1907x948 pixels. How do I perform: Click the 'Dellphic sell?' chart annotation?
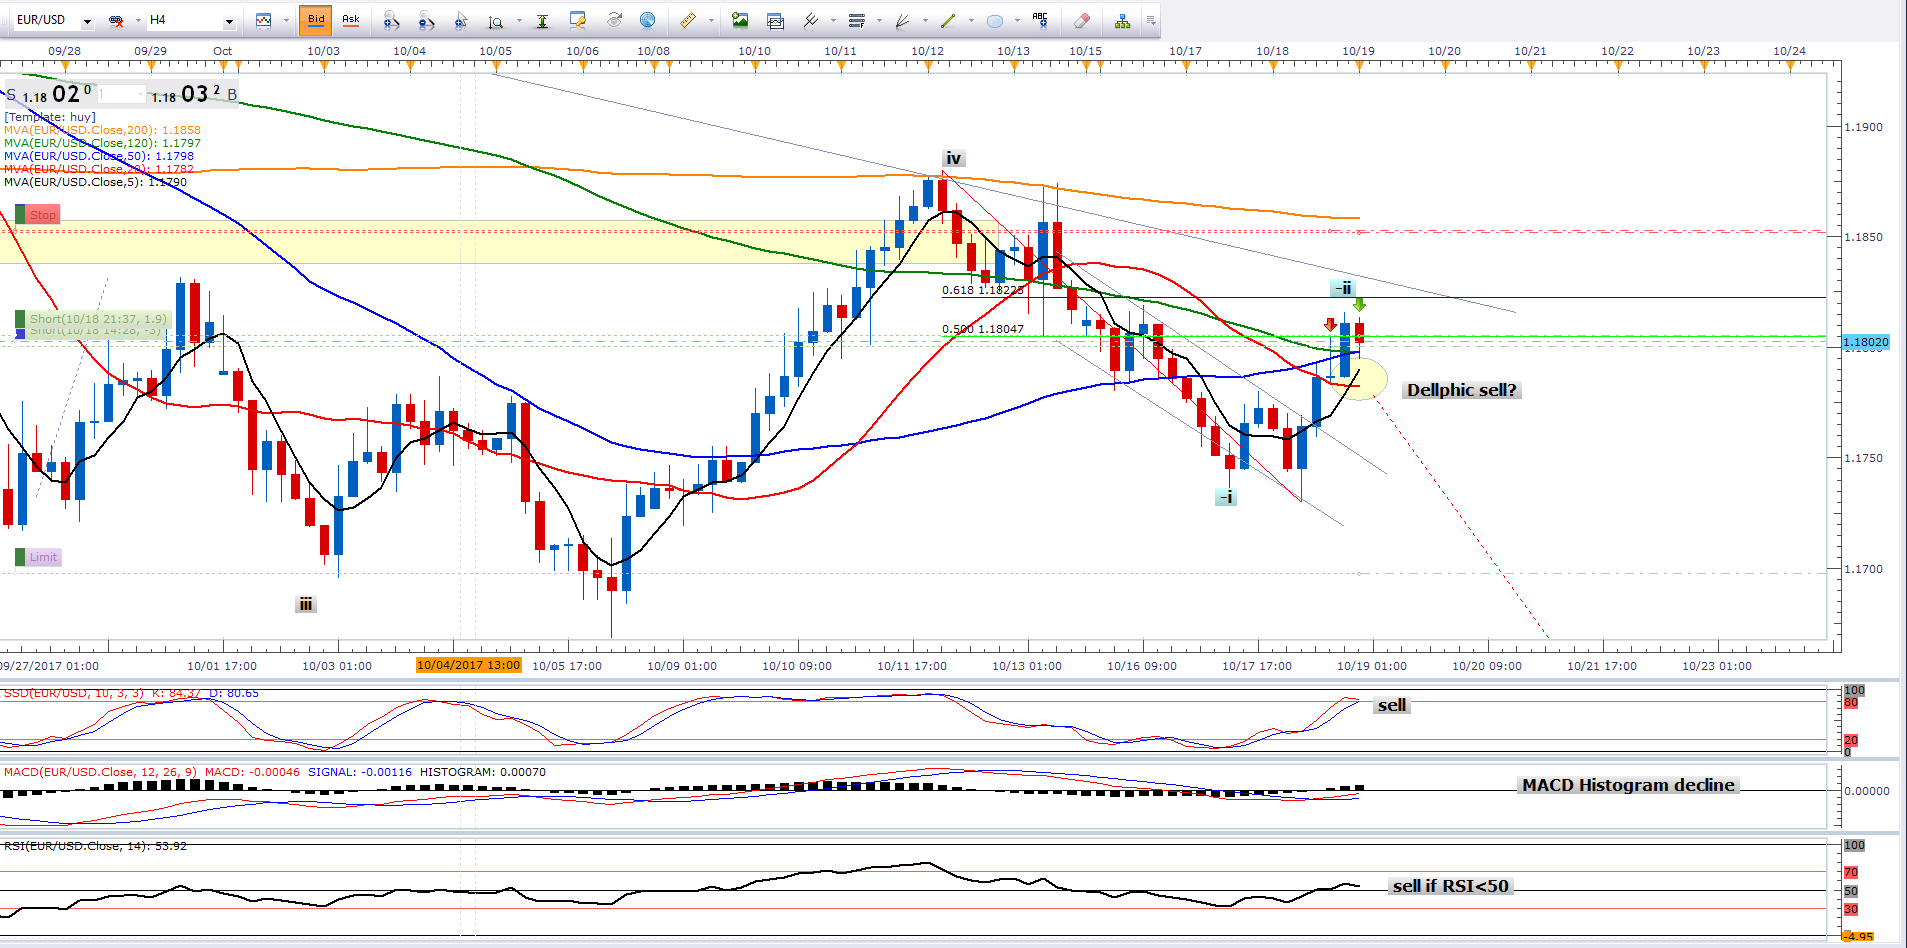point(1461,390)
